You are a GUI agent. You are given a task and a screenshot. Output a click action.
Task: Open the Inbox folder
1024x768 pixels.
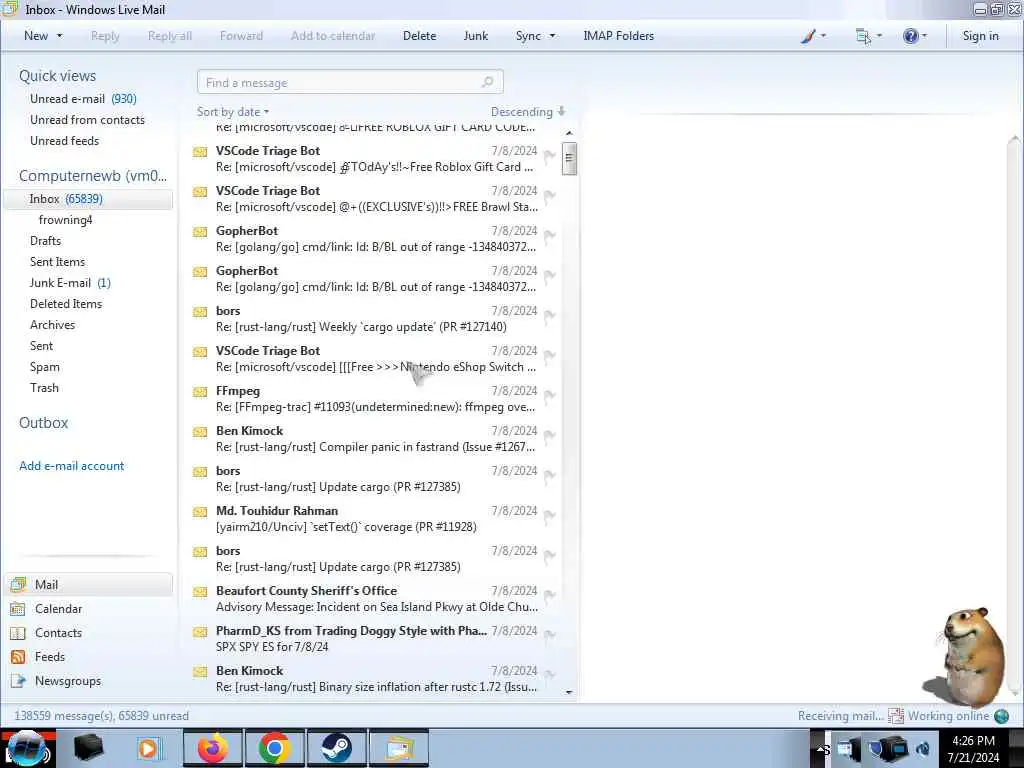tap(88, 199)
